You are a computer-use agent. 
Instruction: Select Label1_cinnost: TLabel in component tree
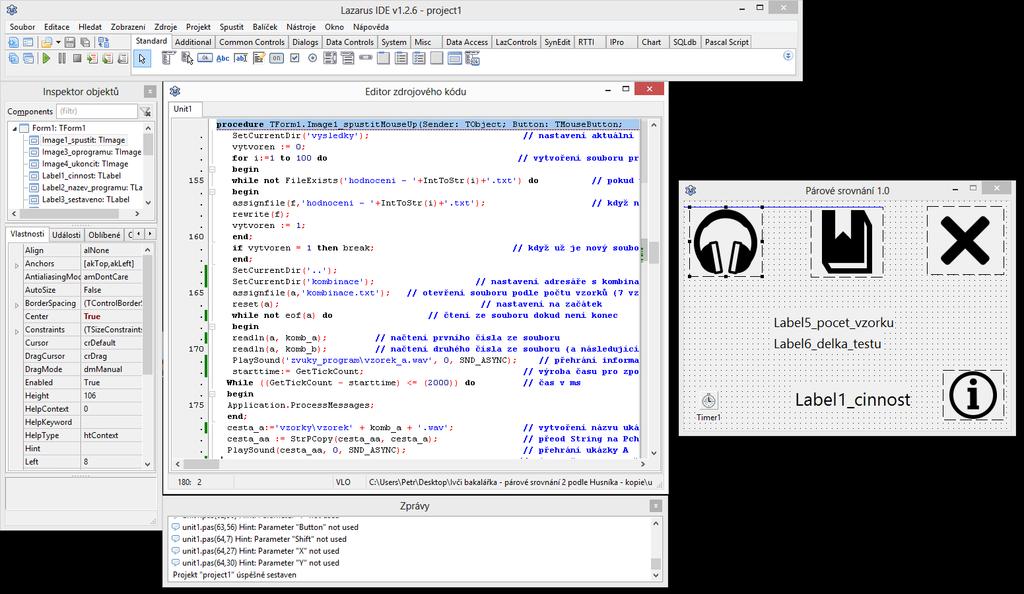click(x=82, y=176)
